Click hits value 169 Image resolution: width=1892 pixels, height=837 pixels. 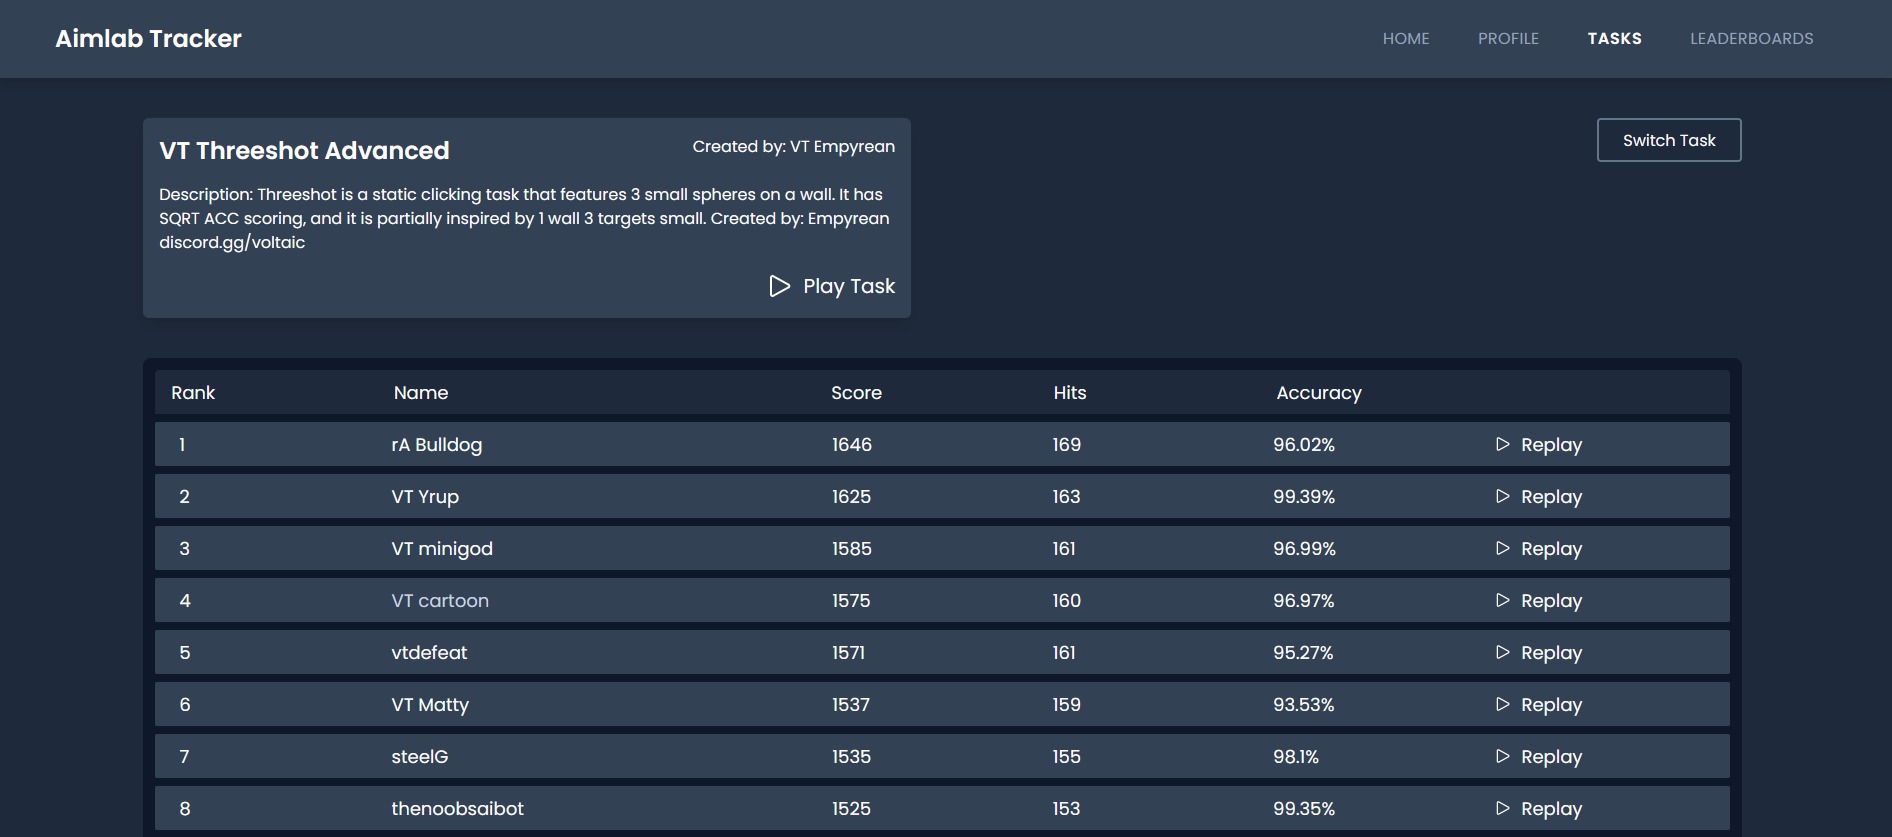point(1066,444)
